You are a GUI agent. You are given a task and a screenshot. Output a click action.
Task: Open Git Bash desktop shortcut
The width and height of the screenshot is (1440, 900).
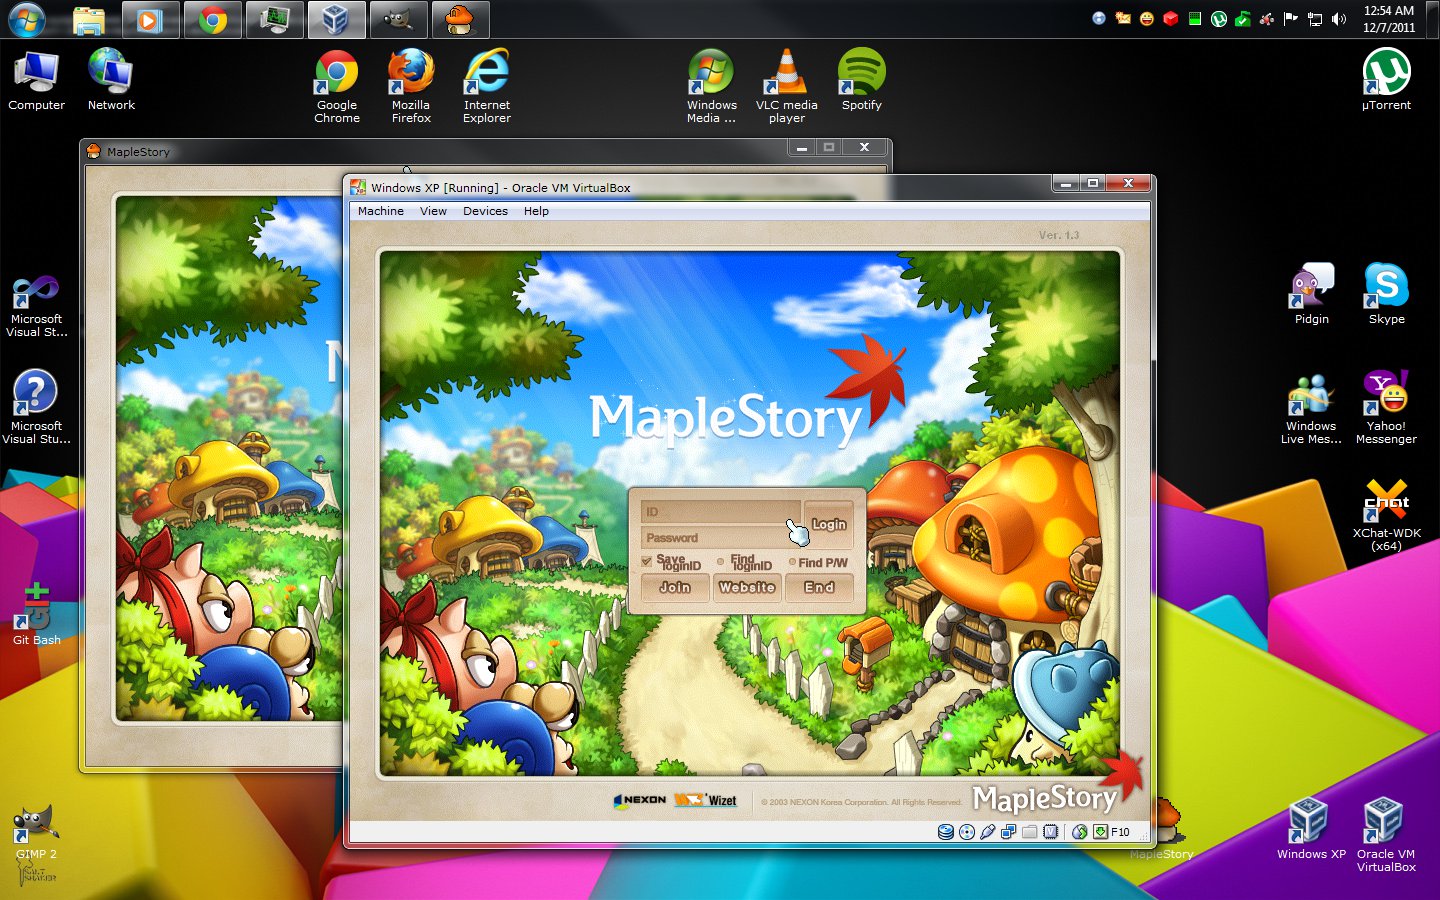point(37,614)
